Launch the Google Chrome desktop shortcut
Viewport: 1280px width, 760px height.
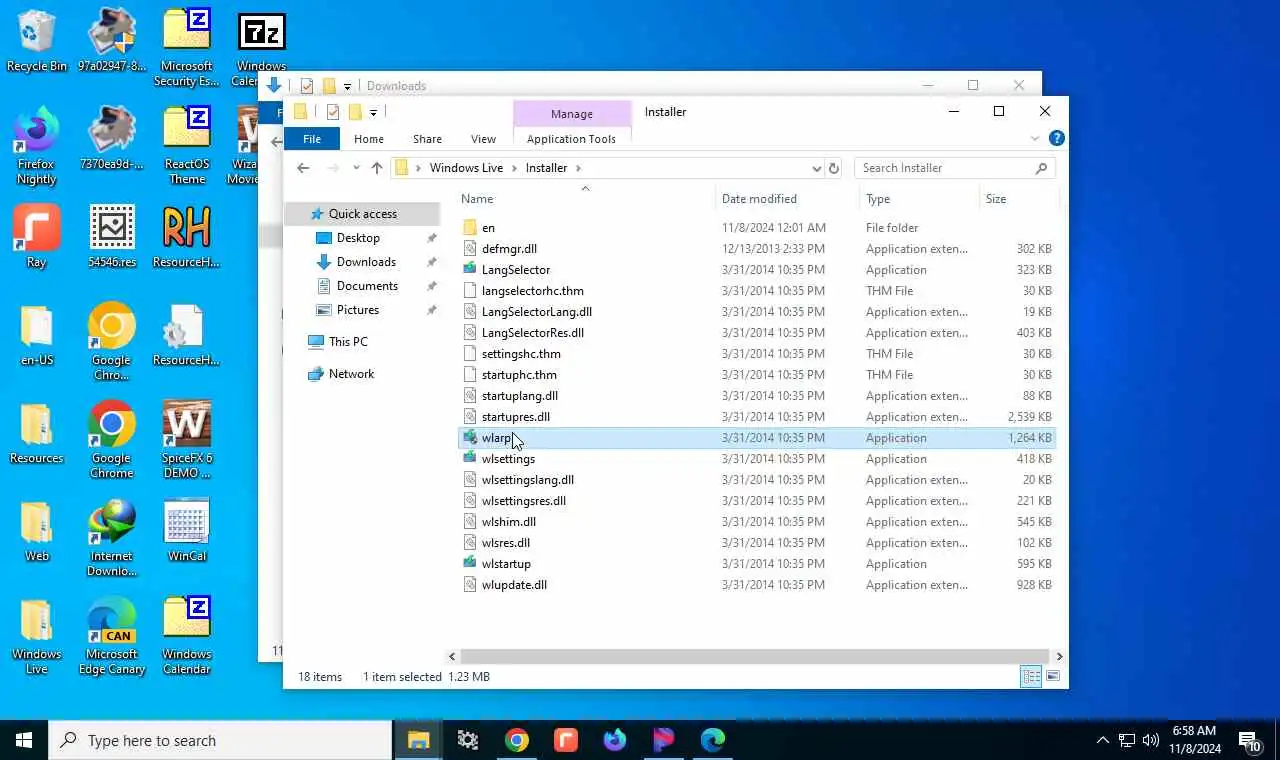112,440
